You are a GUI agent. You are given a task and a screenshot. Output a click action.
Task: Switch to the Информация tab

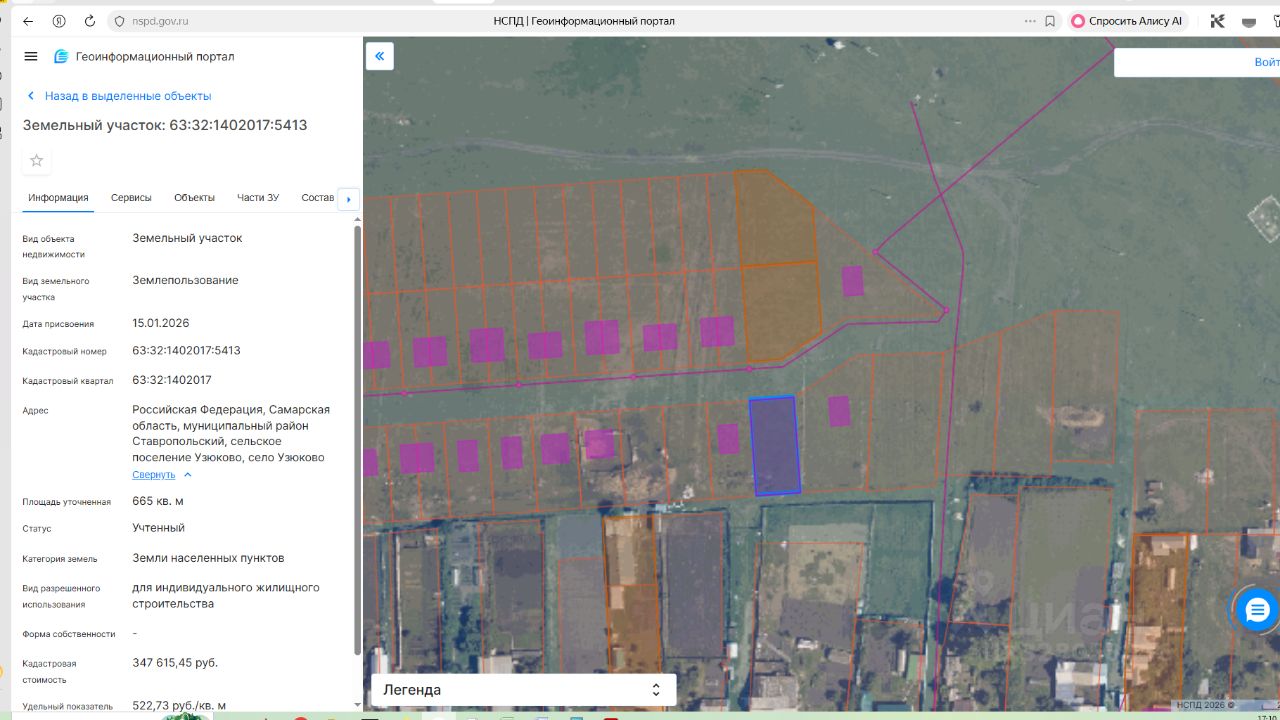58,198
